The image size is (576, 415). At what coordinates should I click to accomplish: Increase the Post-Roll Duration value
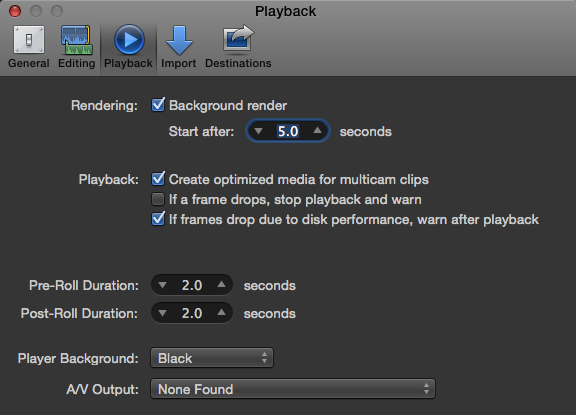tap(221, 312)
